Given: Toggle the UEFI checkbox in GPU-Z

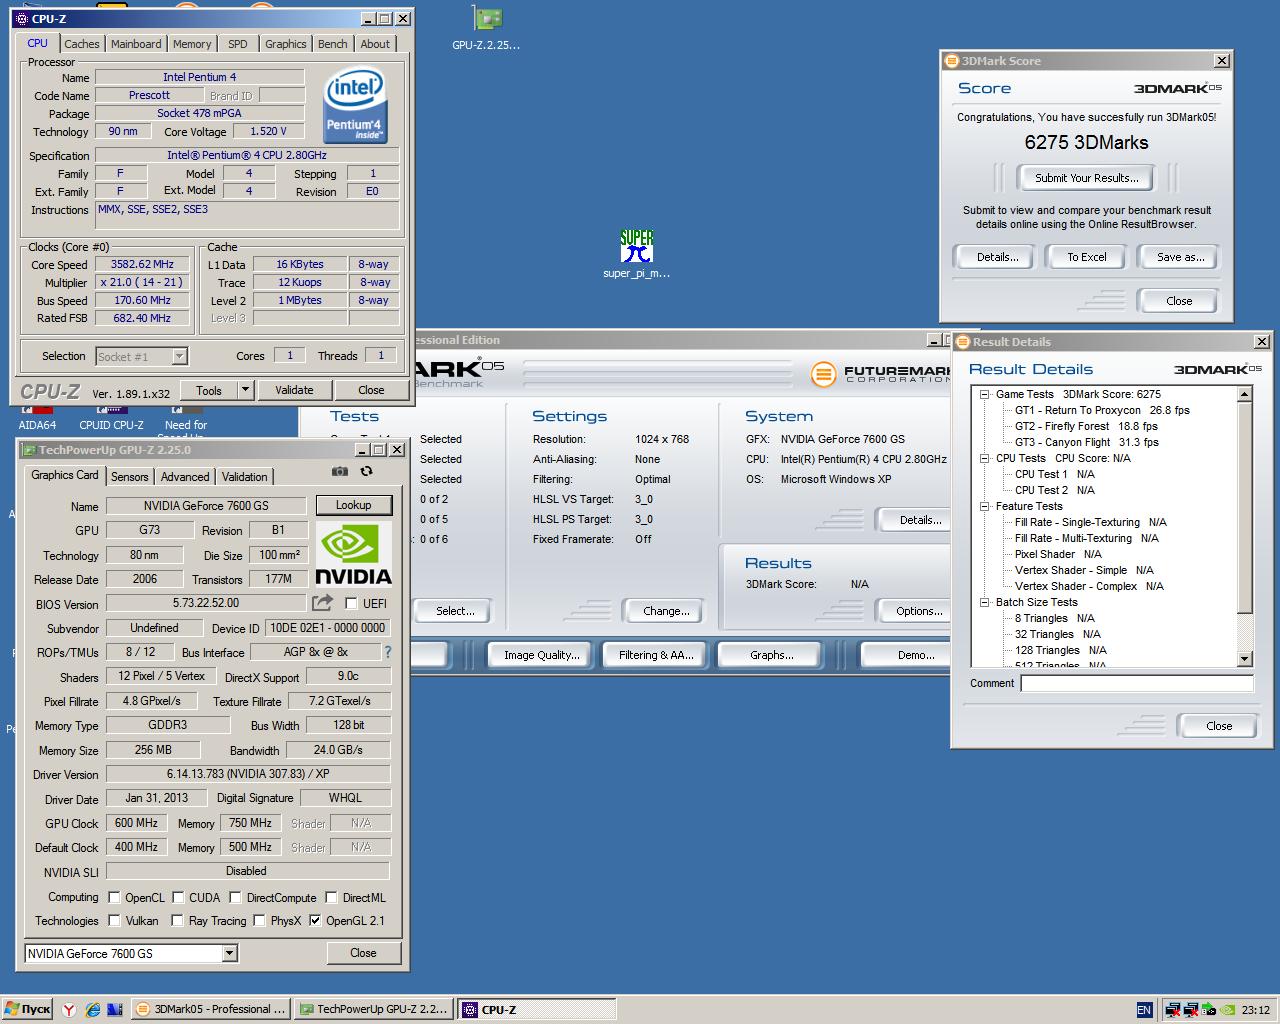Looking at the screenshot, I should pyautogui.click(x=351, y=604).
